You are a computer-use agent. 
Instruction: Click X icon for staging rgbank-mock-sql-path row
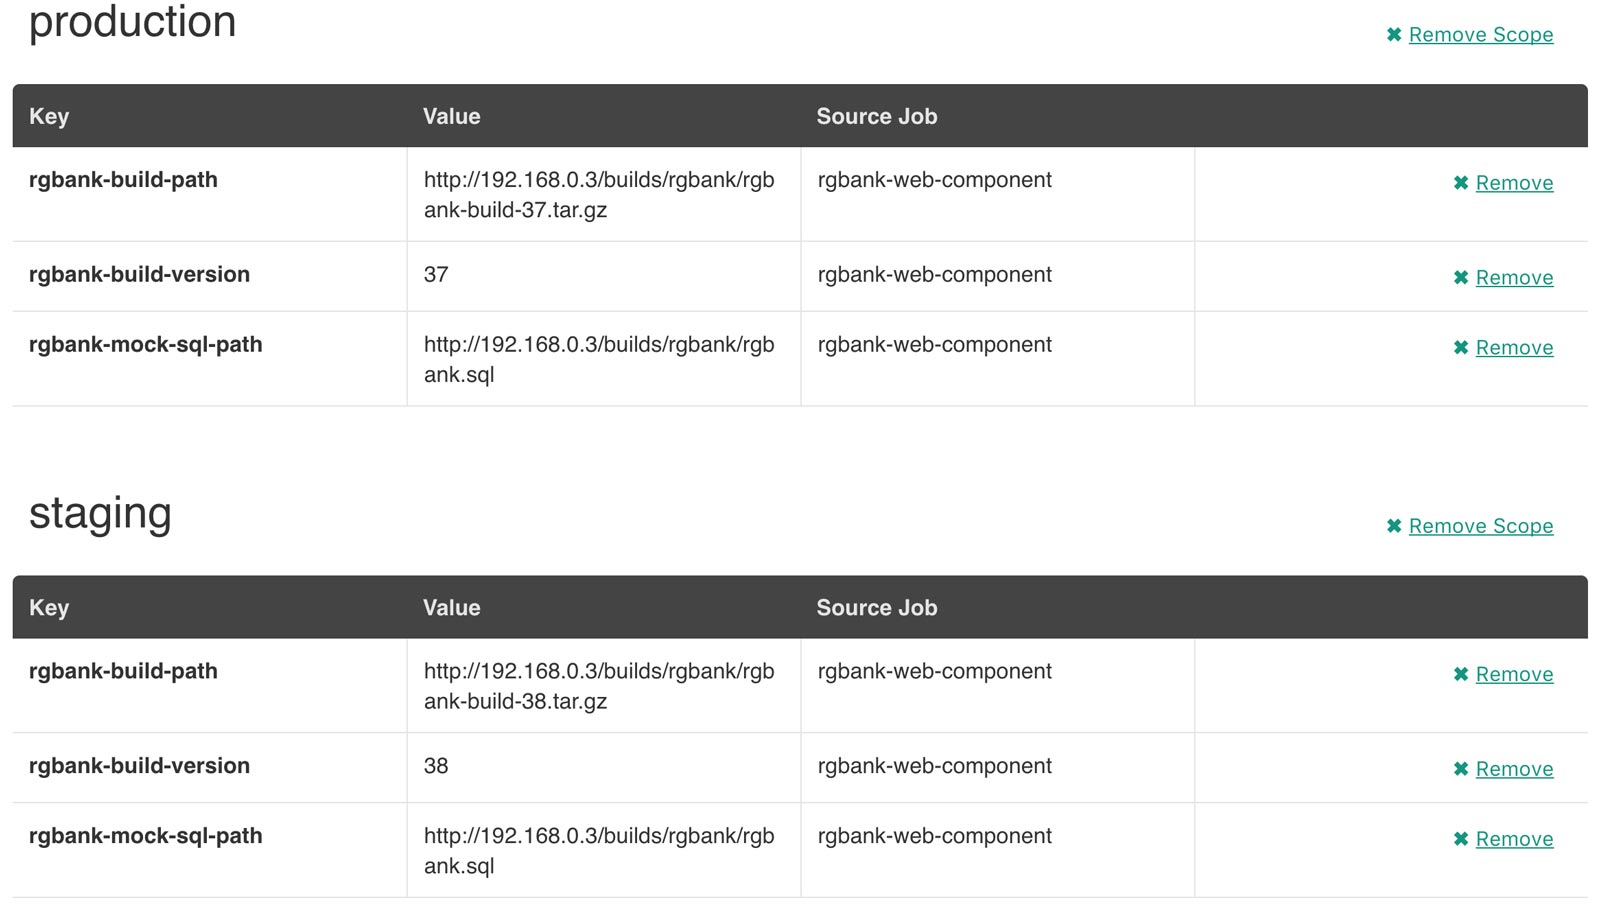1461,839
